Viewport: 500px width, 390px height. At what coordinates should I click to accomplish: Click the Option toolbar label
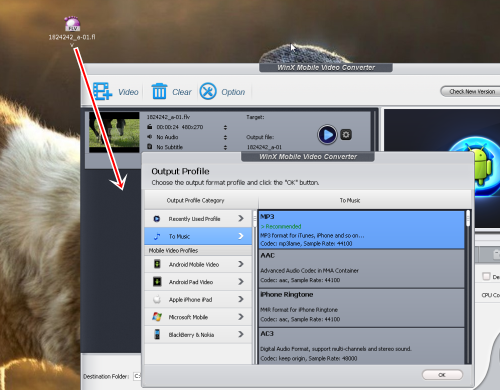[x=233, y=92]
